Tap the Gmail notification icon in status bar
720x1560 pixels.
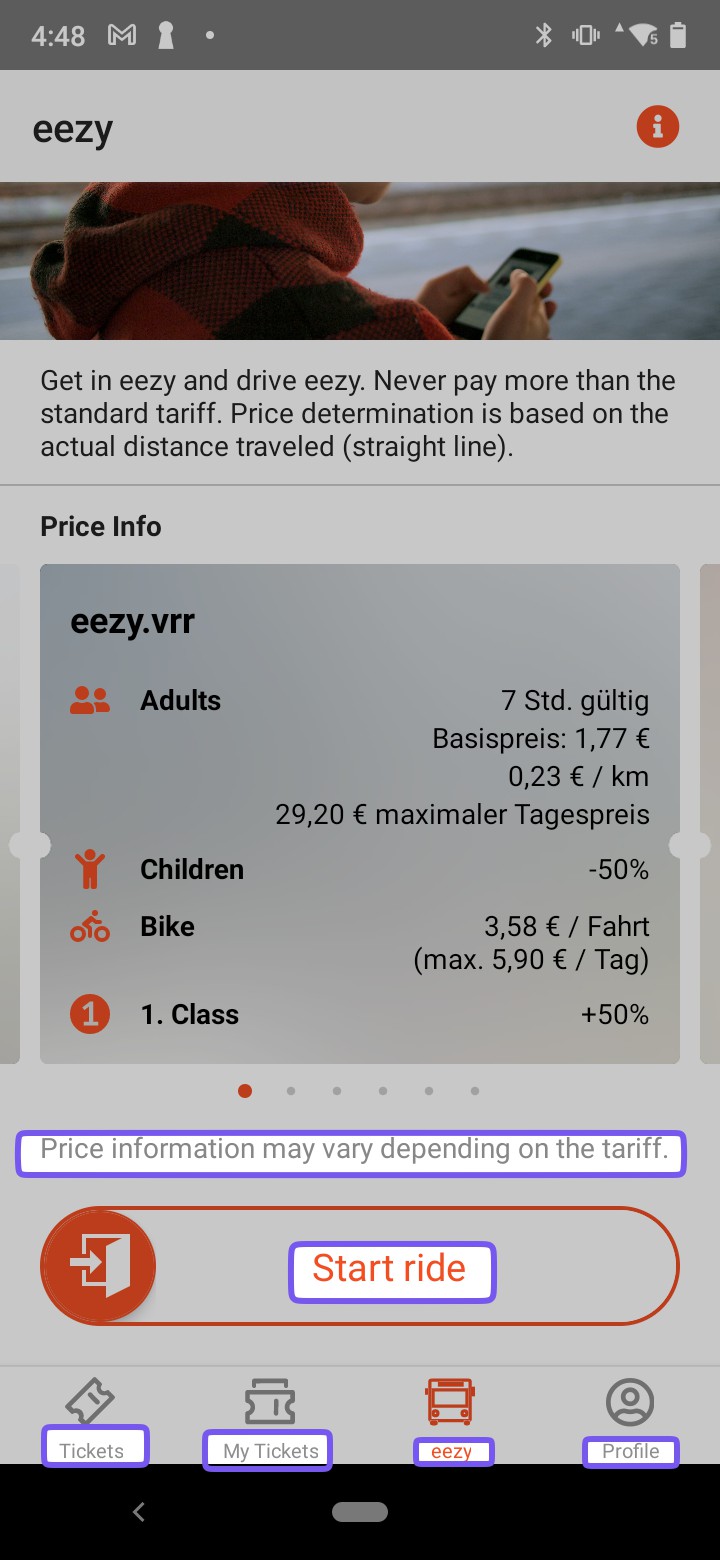(122, 36)
